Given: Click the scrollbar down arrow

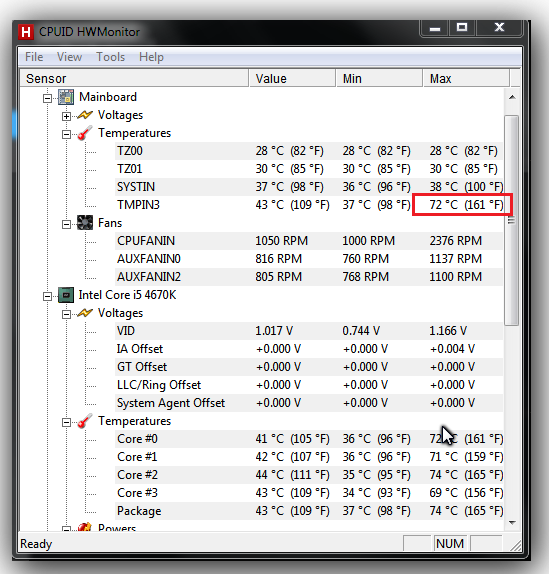Looking at the screenshot, I should [x=512, y=522].
